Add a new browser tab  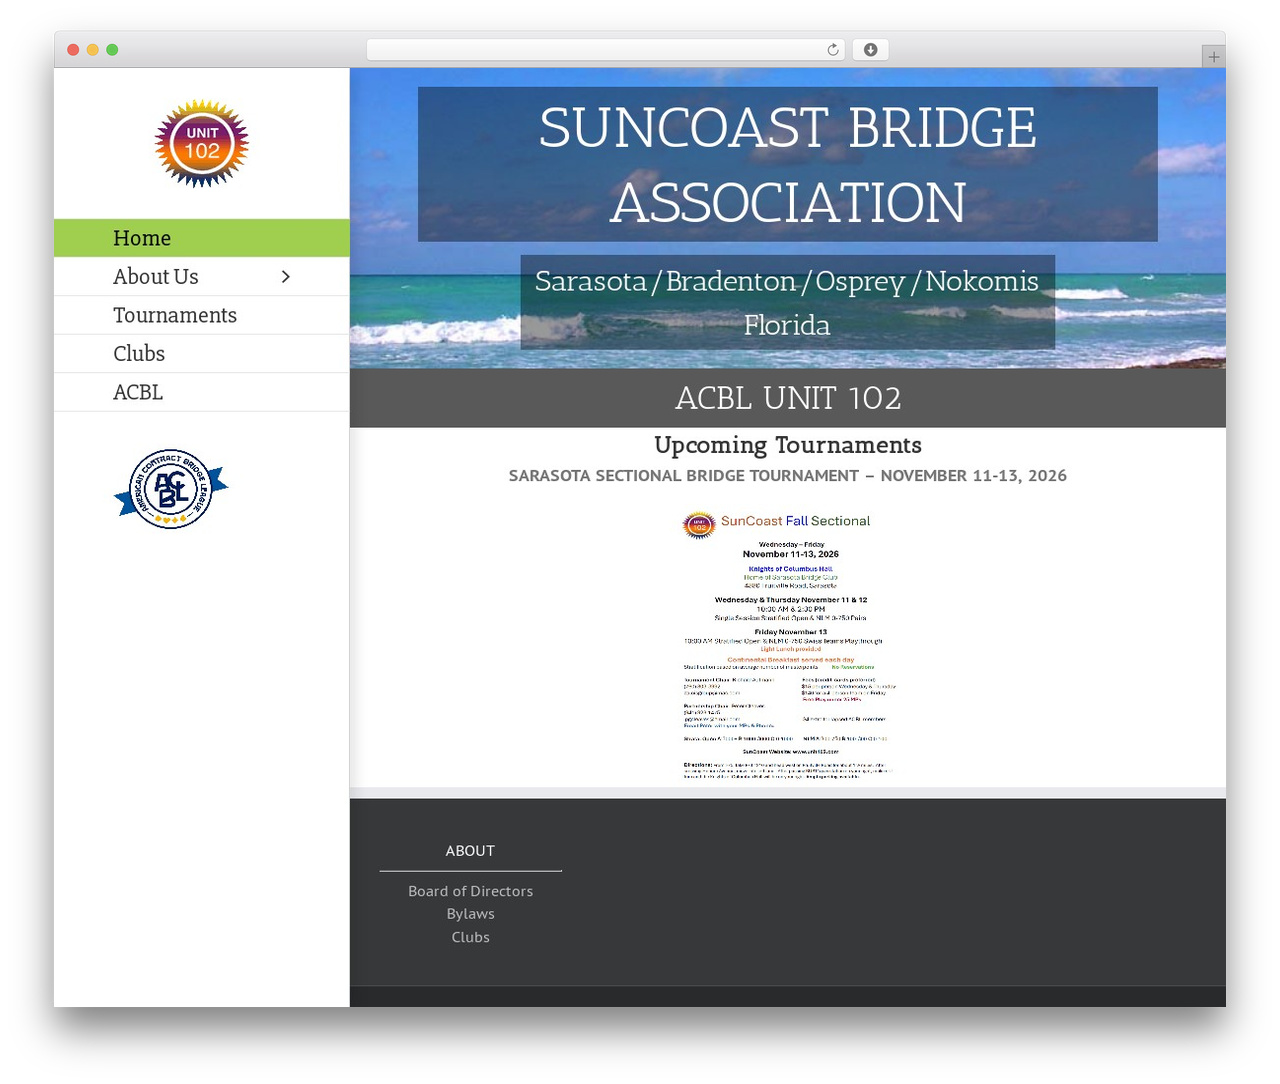1213,57
